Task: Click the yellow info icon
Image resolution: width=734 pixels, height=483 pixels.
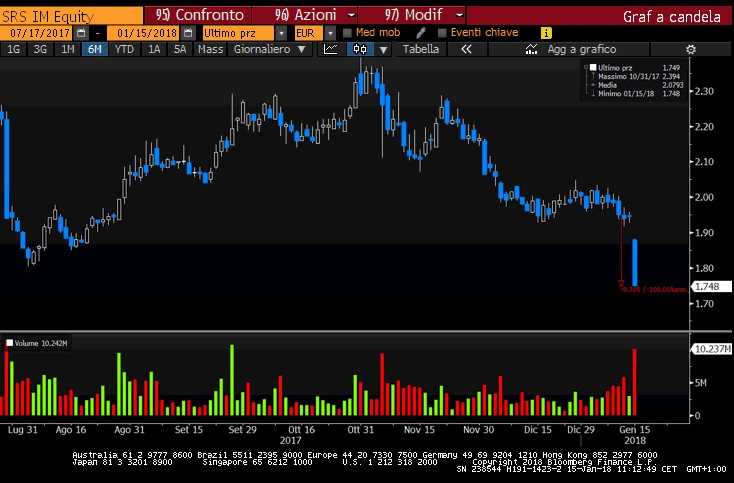Action: point(546,33)
